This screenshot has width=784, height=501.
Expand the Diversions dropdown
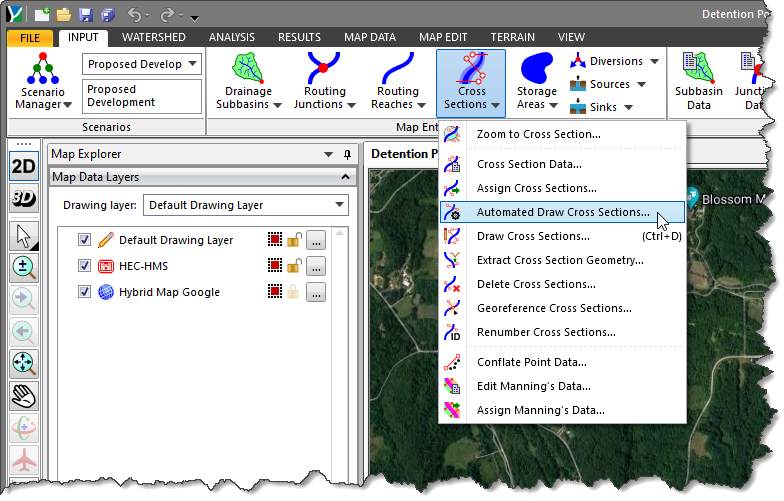click(x=654, y=61)
